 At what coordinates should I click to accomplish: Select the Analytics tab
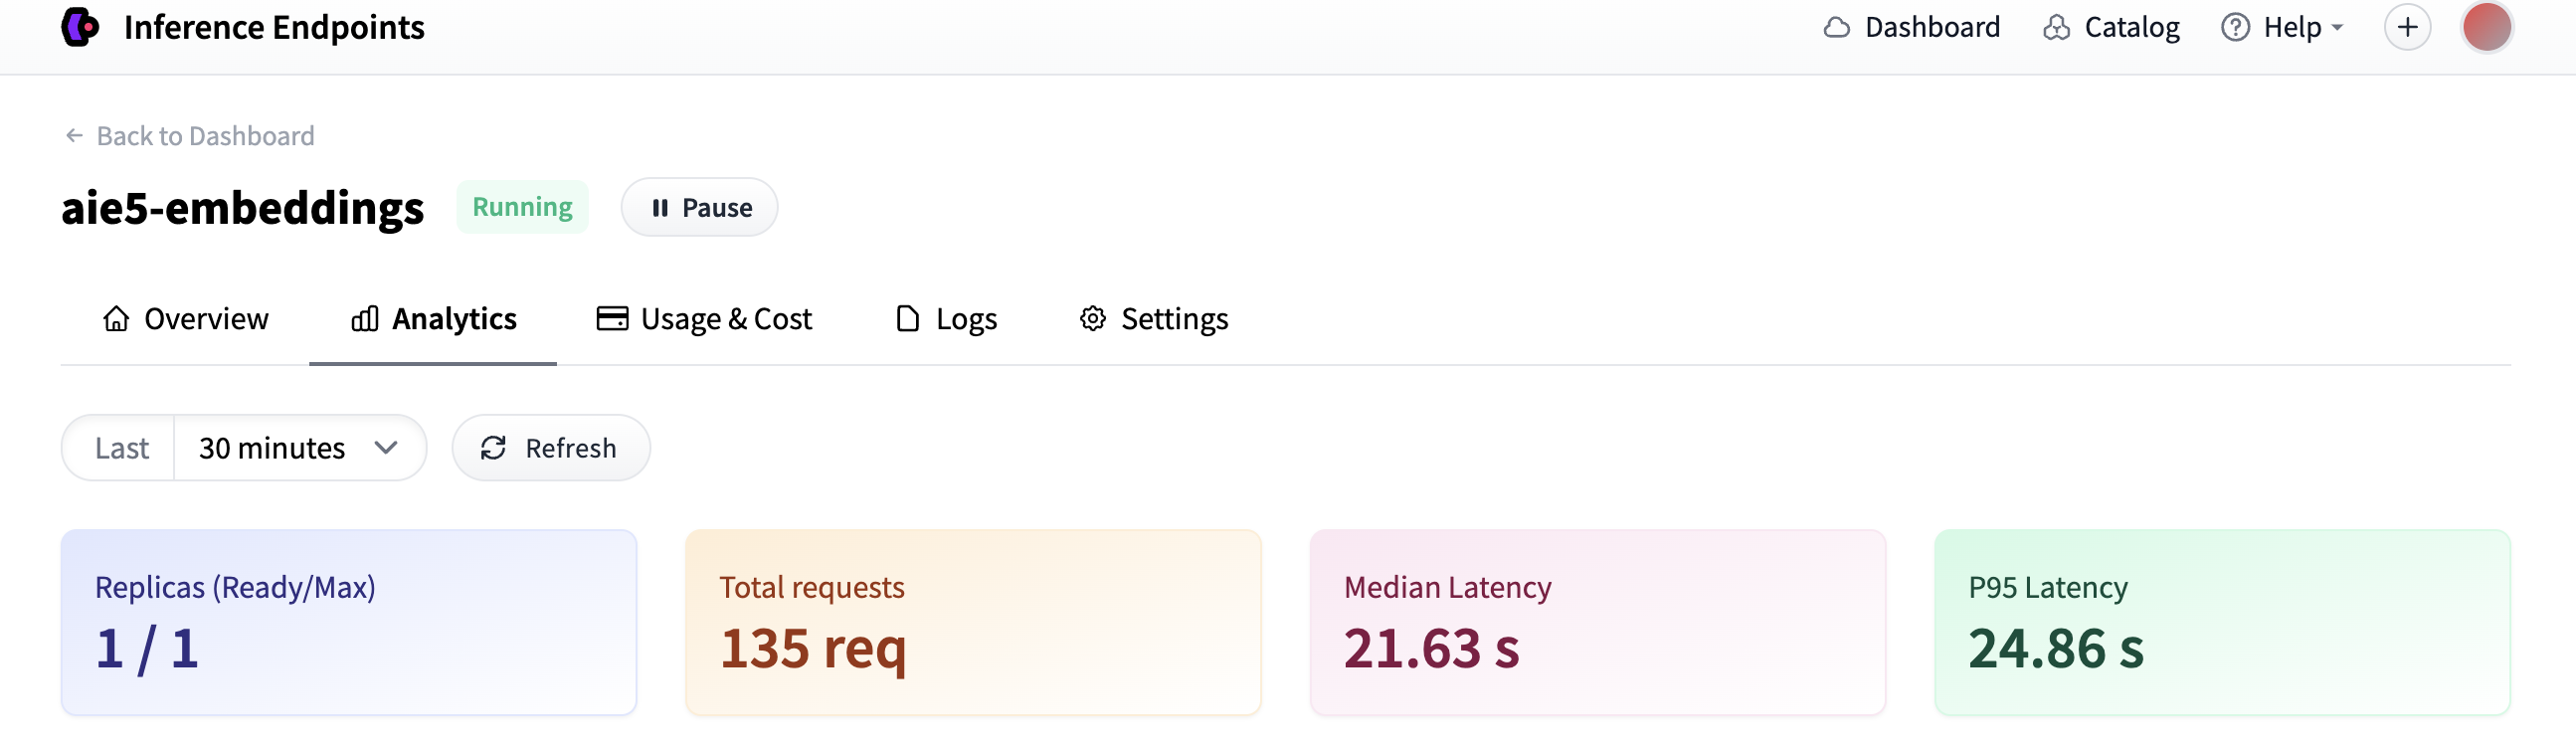tap(433, 319)
